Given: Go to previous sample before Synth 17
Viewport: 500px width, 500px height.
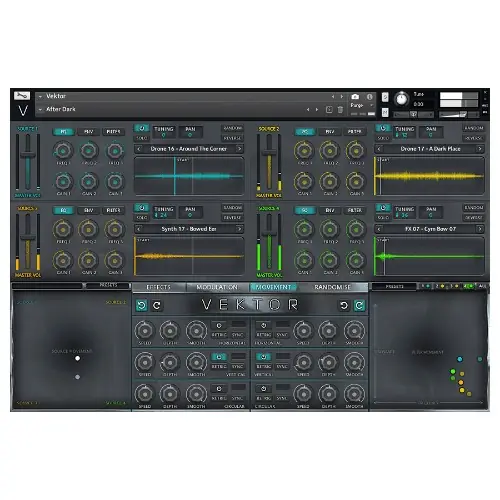Looking at the screenshot, I should 139,229.
